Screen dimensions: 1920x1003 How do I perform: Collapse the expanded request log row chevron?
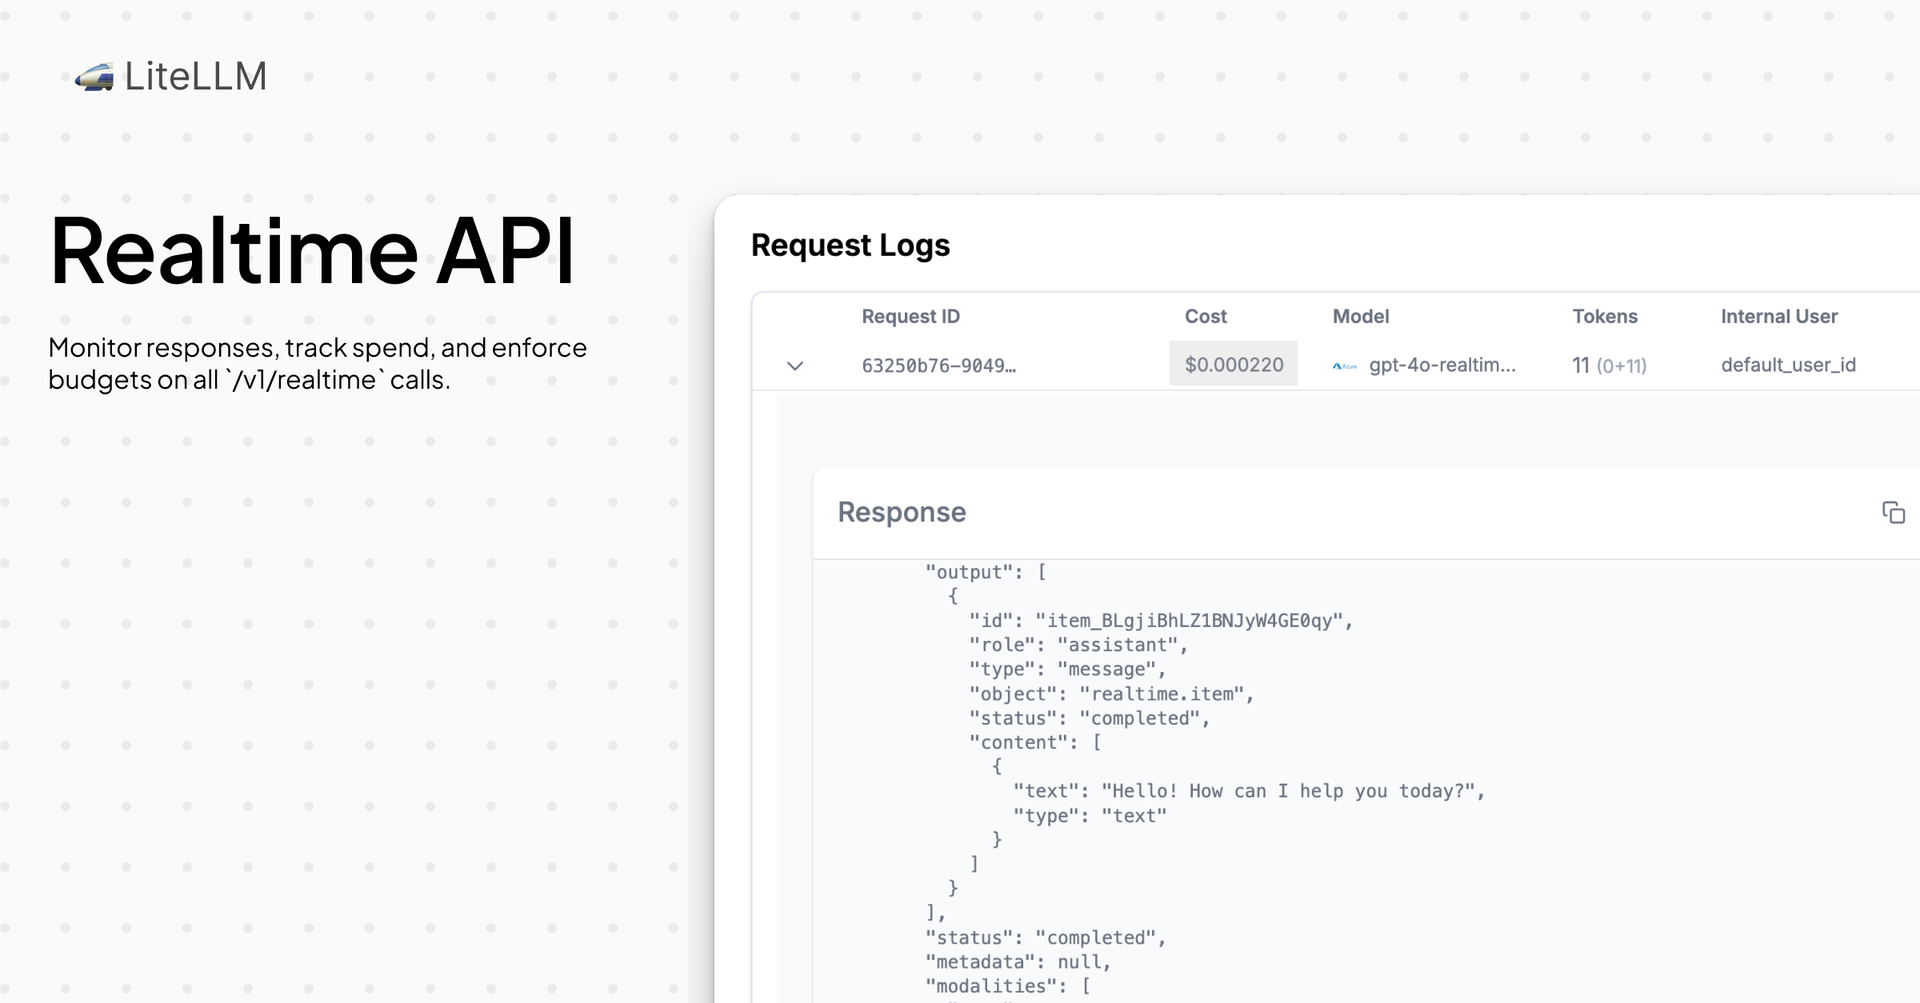795,366
